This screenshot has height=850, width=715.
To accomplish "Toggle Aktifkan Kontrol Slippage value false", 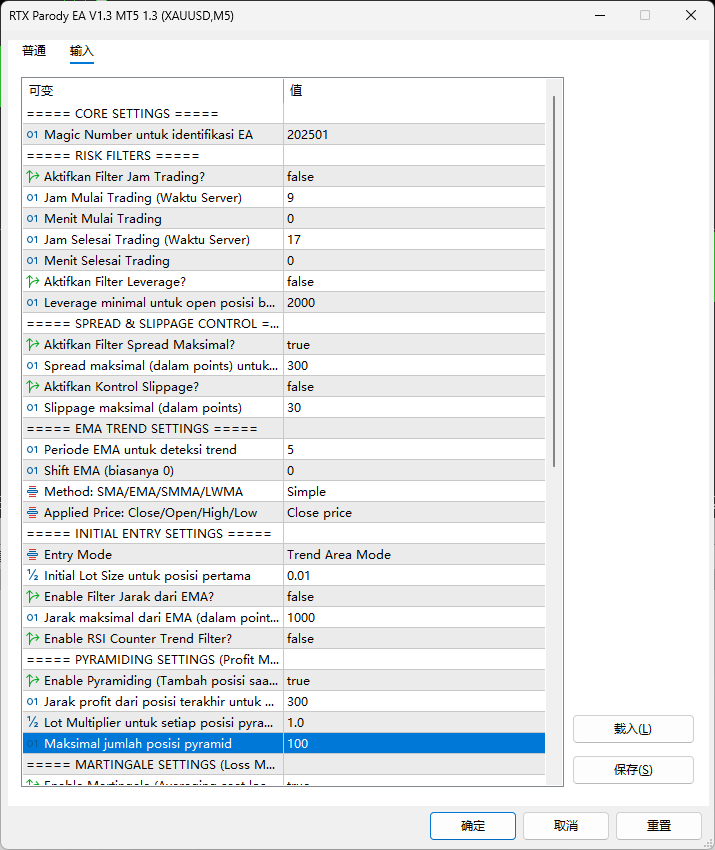I will click(x=413, y=387).
